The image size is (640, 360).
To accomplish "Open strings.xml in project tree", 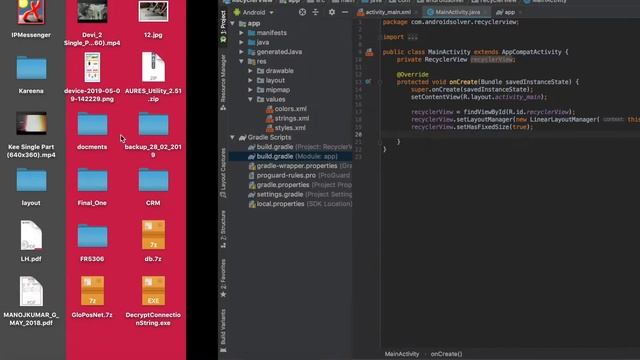I will tap(287, 118).
